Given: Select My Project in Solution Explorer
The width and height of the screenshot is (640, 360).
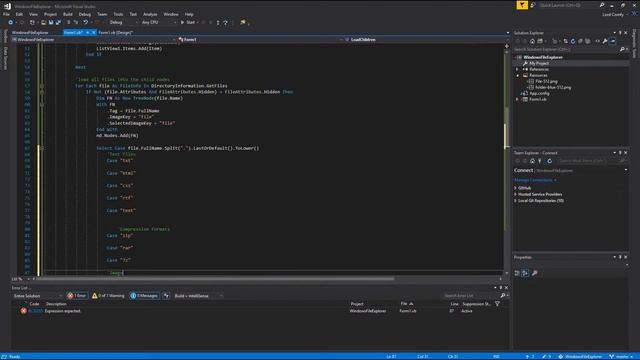Looking at the screenshot, I should click(x=539, y=63).
